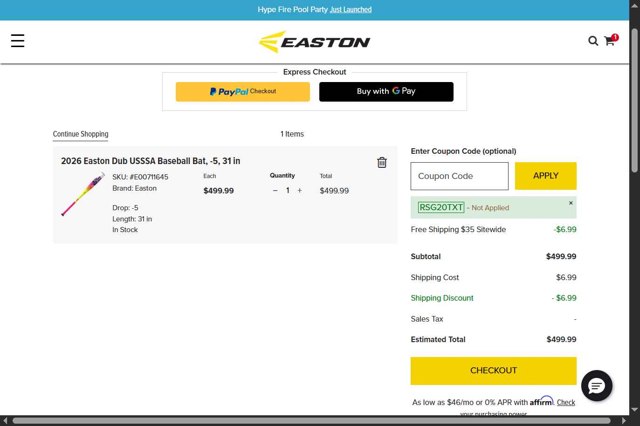Screen dimensions: 640x426
Task: Dismiss the RSG20TXT coupon notice
Action: click(571, 203)
